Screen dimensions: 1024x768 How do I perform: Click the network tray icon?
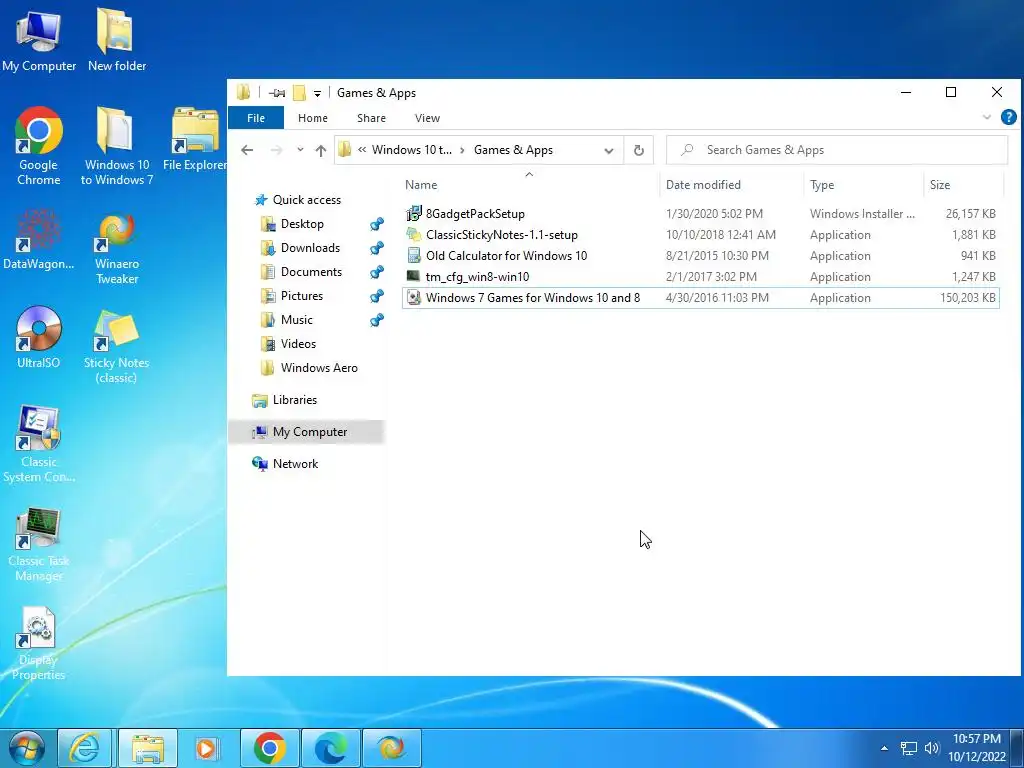coord(908,748)
